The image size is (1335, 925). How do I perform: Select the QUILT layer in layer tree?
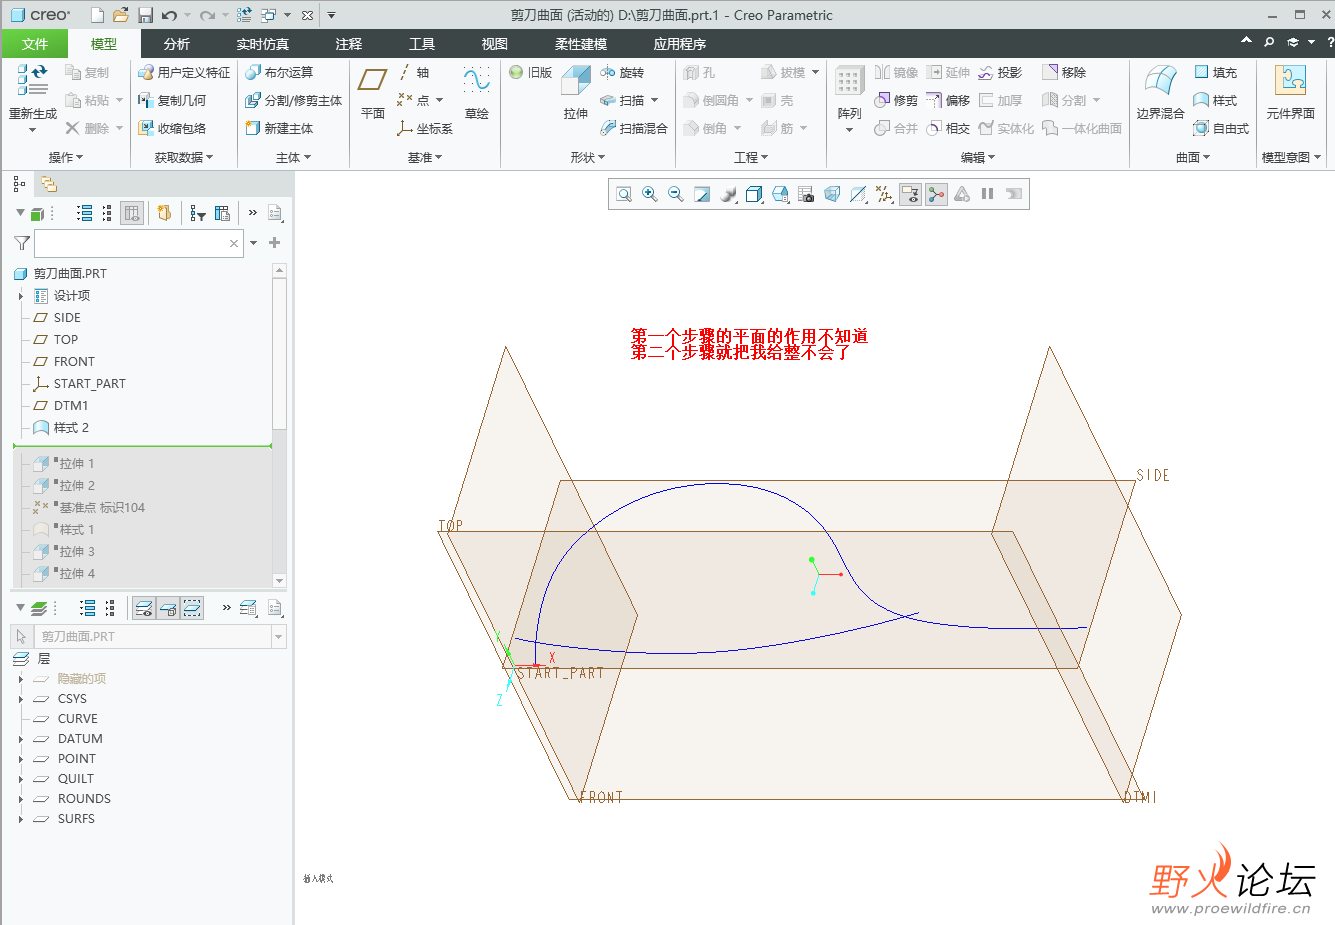tap(75, 779)
